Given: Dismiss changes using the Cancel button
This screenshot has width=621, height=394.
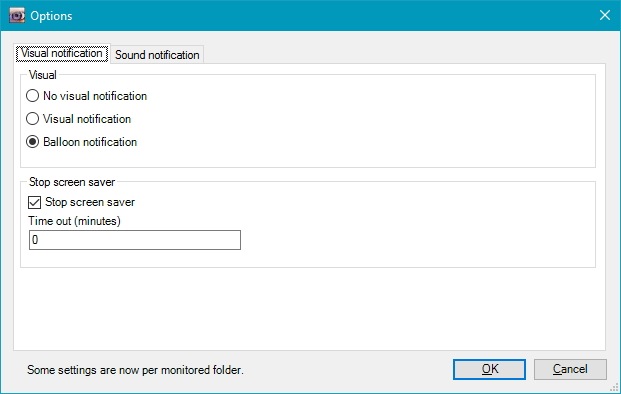Looking at the screenshot, I should pyautogui.click(x=570, y=369).
